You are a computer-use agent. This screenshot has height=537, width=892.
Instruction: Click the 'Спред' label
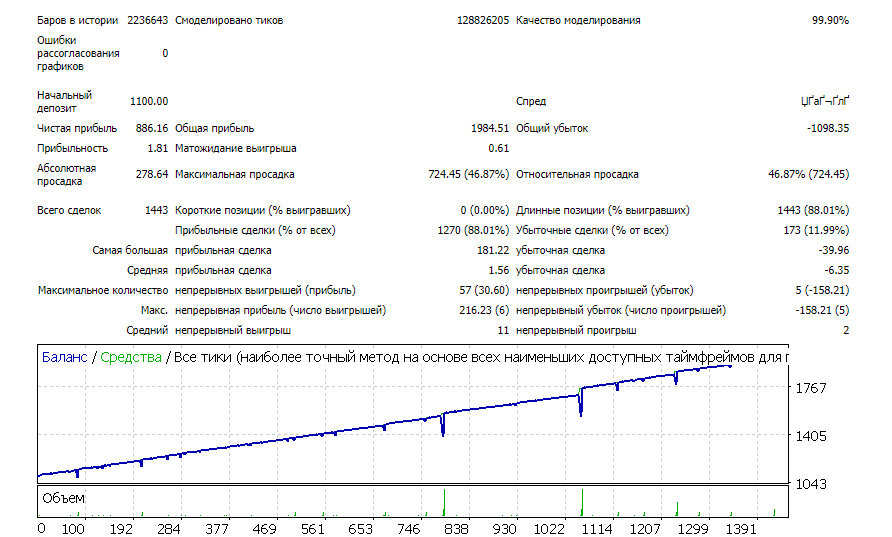tap(531, 101)
